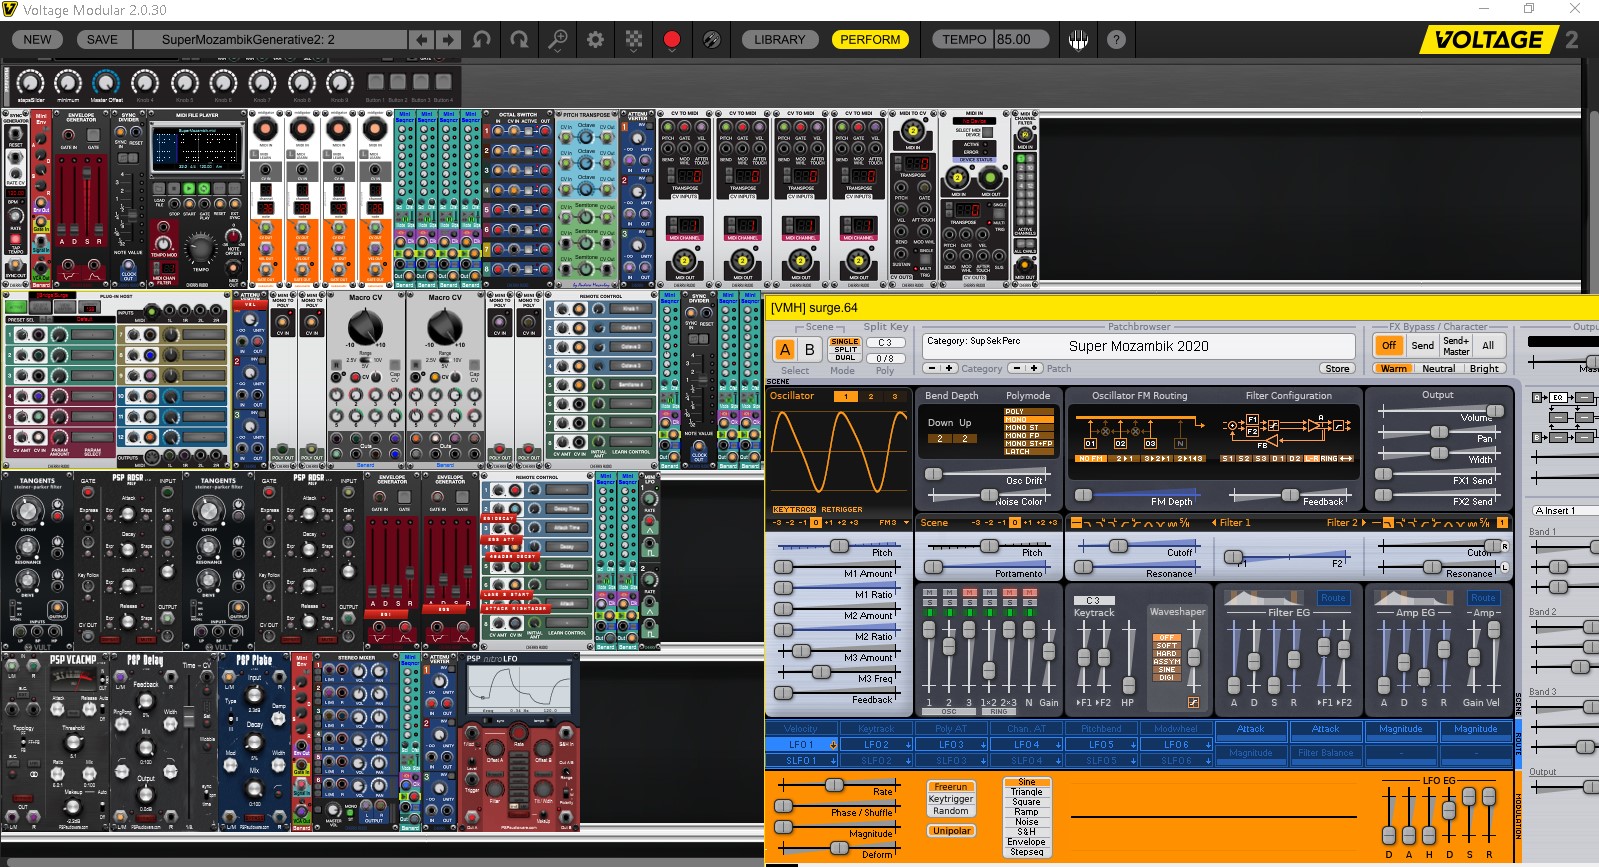Go to next preset with right arrow
1599x867 pixels.
pos(448,40)
